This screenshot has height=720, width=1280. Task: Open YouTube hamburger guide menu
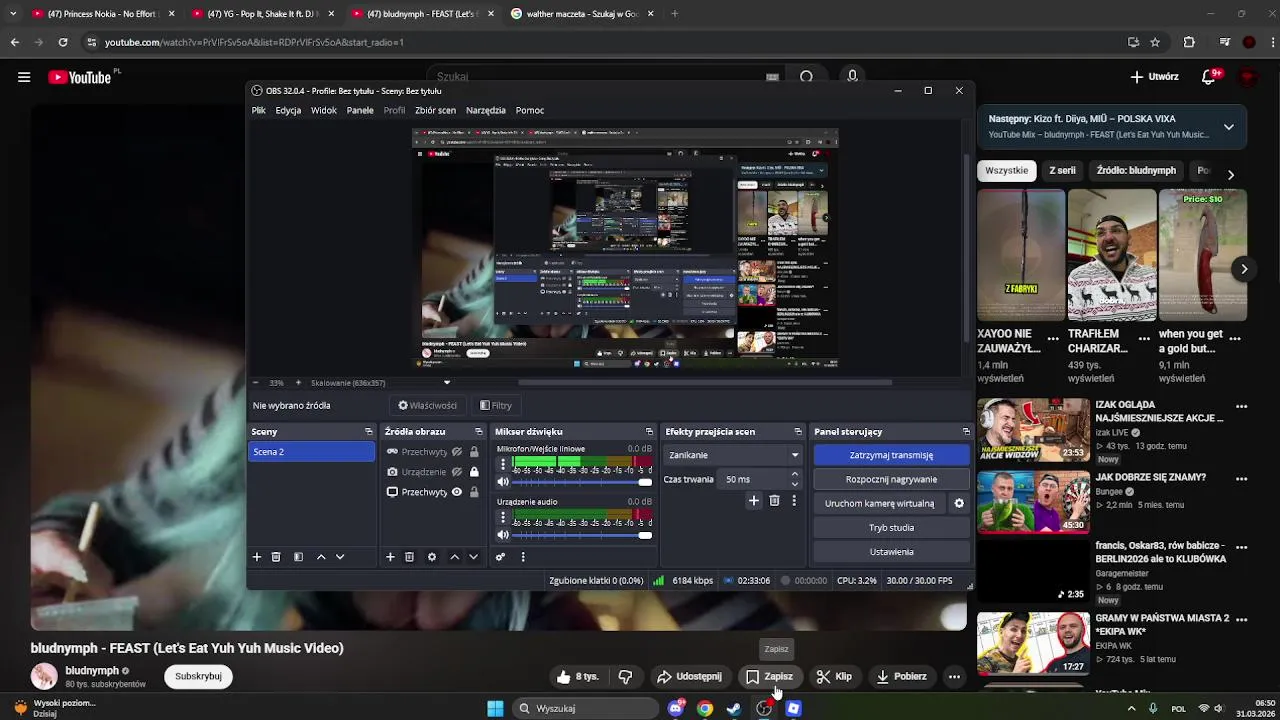click(x=24, y=77)
